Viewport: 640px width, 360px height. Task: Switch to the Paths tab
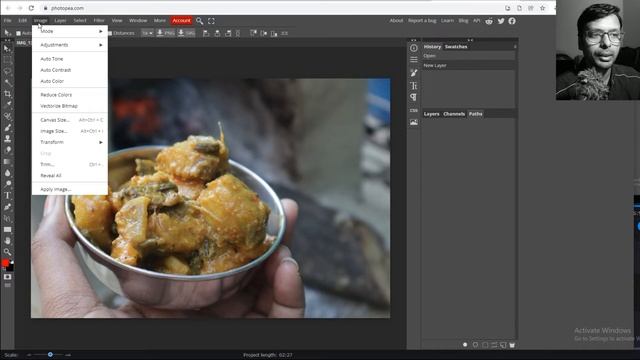(x=476, y=114)
